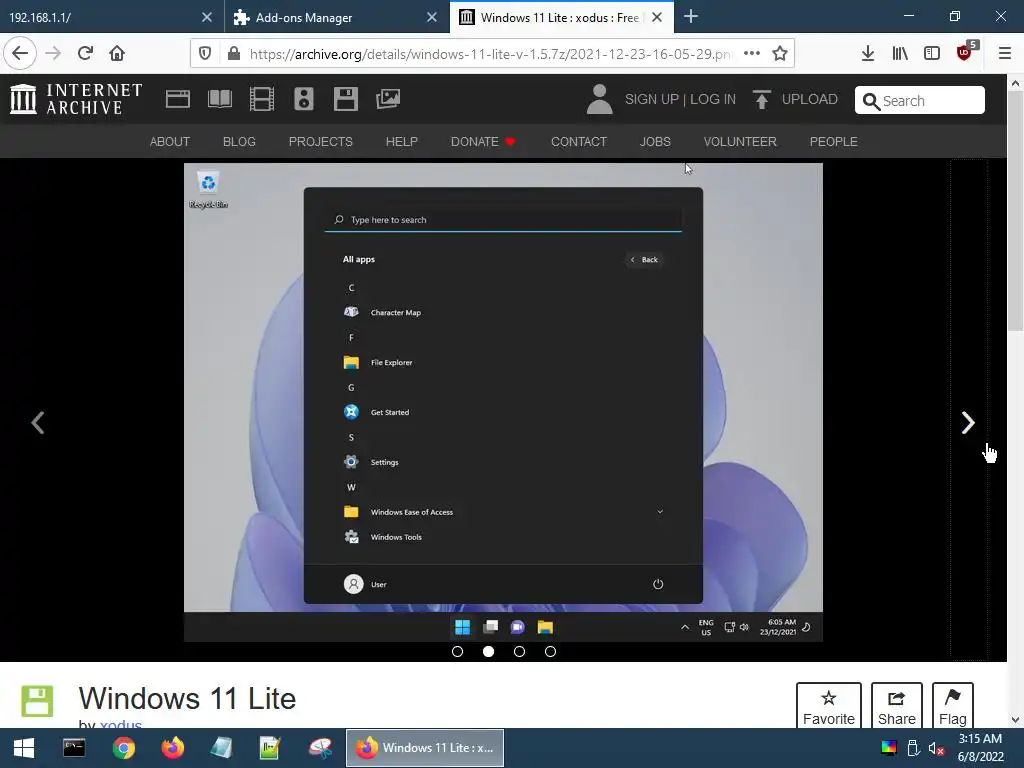
Task: Open Command Prompt from the taskbar
Action: [74, 748]
